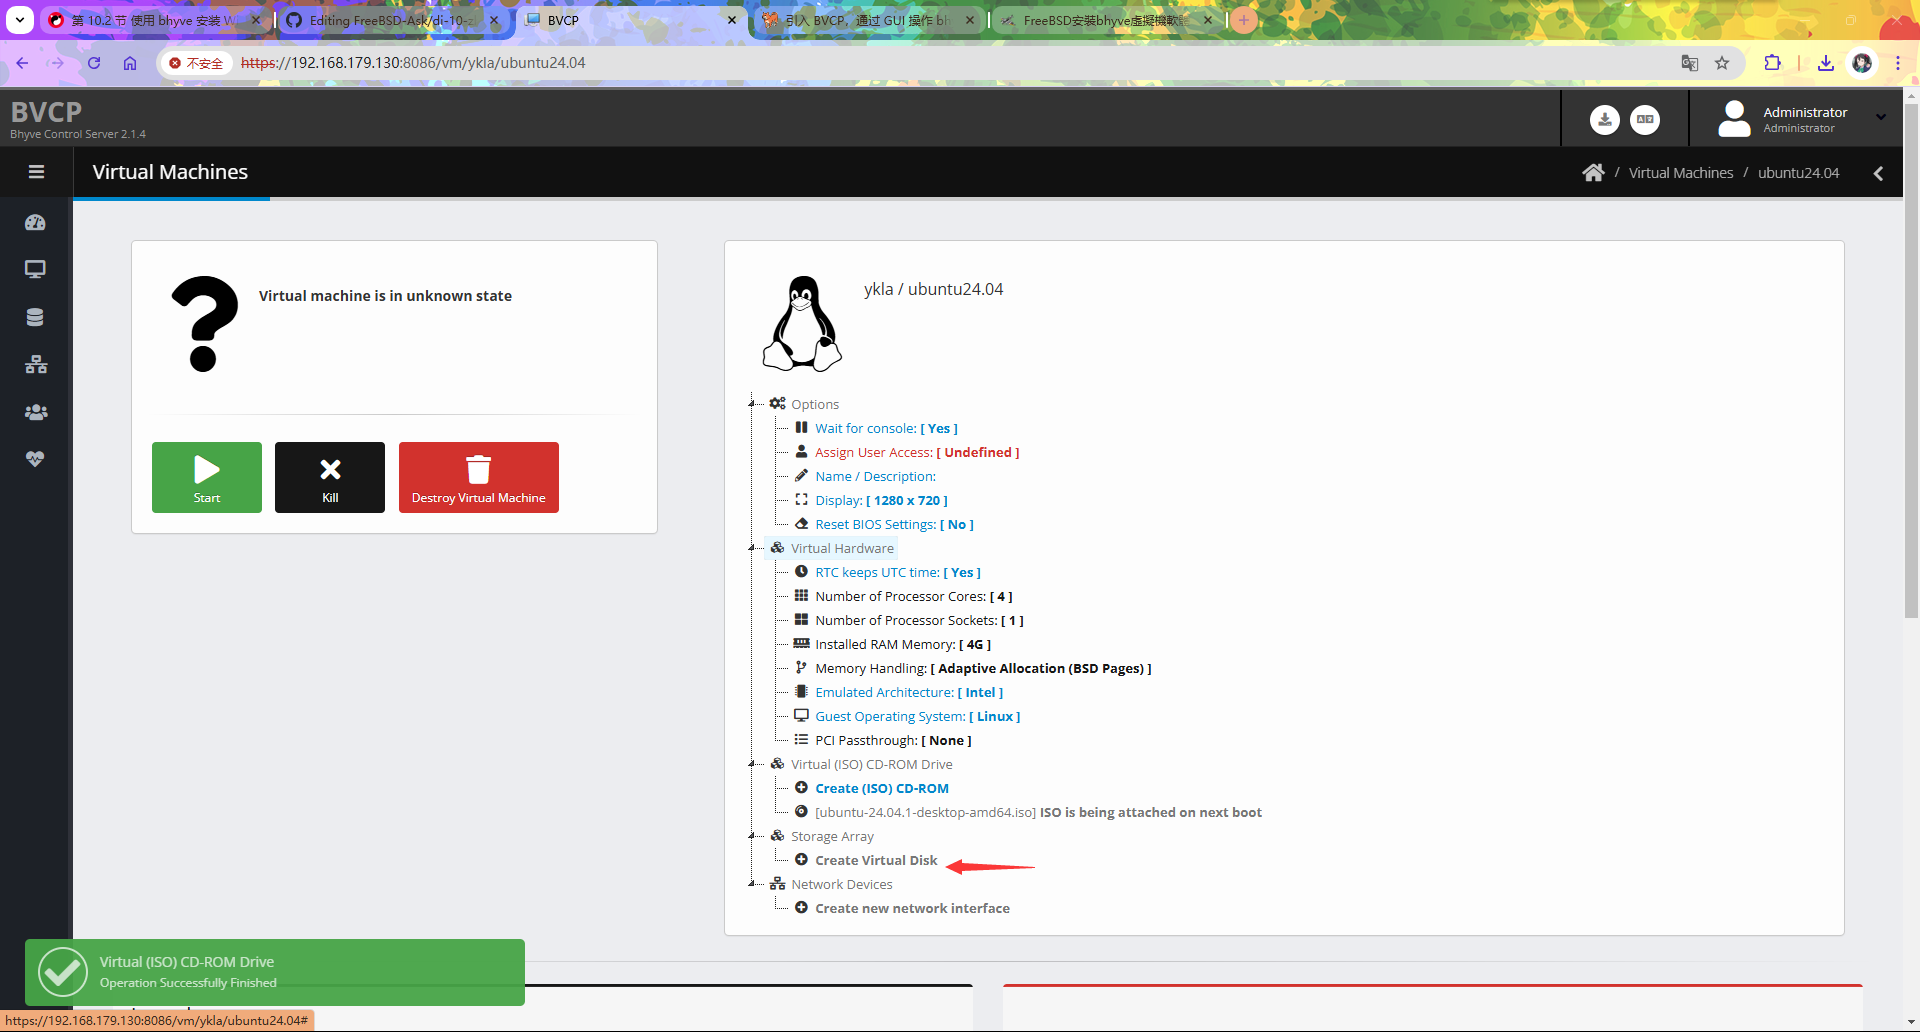The image size is (1920, 1032).
Task: Click the browser reload icon
Action: [x=94, y=63]
